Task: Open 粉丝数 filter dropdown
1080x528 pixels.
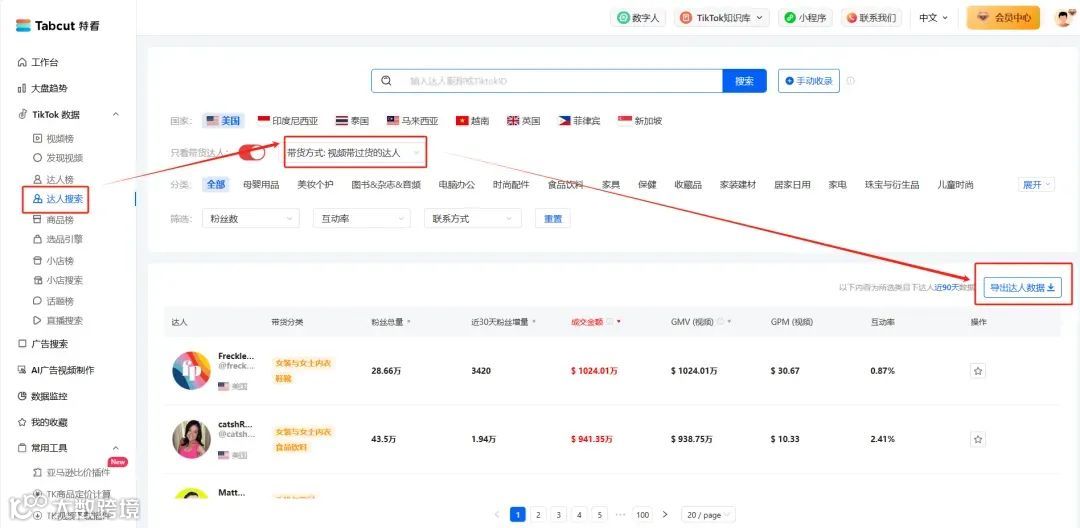Action: (251, 219)
